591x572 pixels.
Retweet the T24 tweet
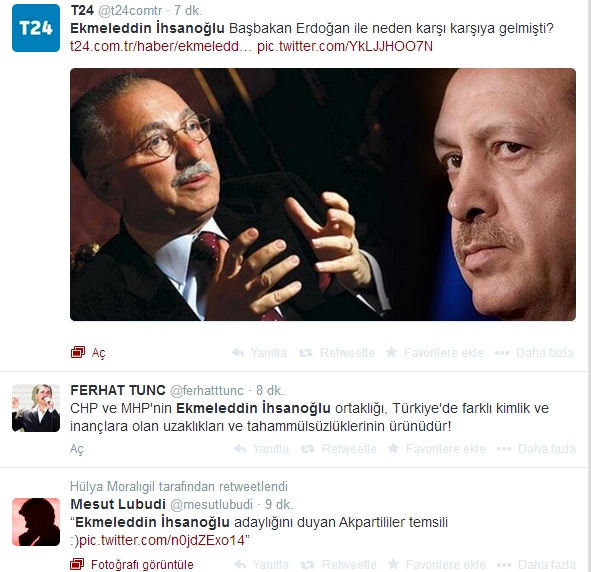(336, 353)
